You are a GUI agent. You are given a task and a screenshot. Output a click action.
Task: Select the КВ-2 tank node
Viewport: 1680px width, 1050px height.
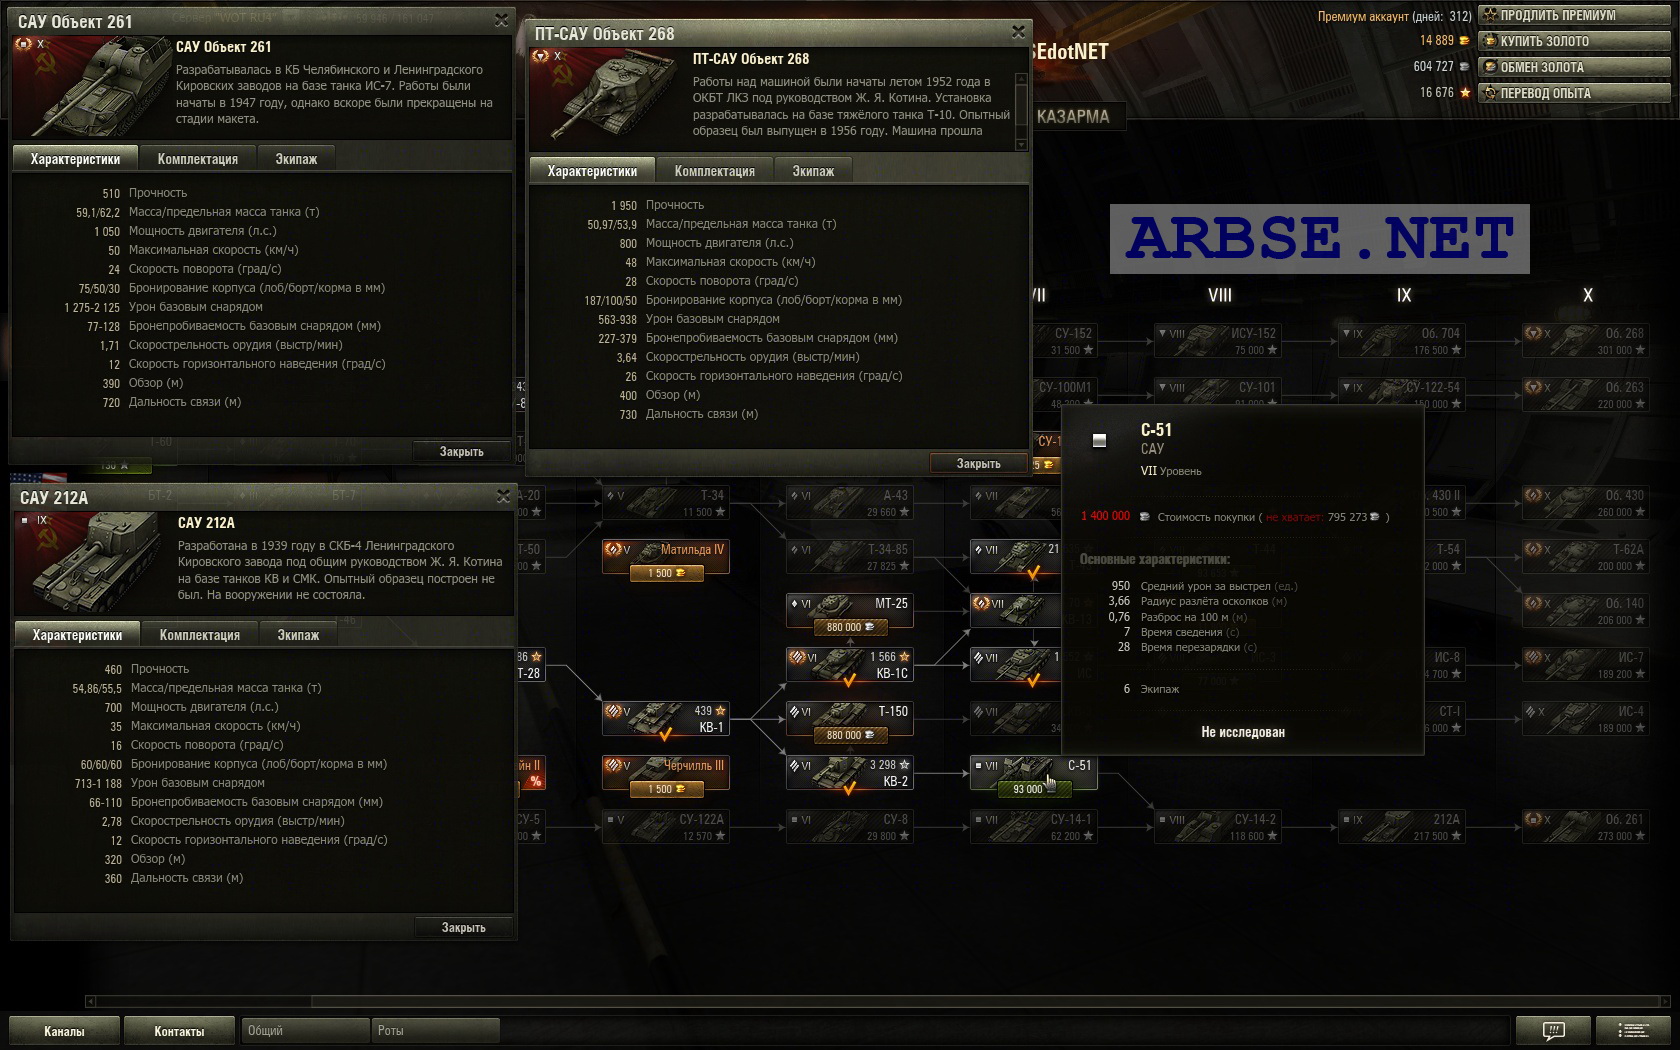click(850, 773)
